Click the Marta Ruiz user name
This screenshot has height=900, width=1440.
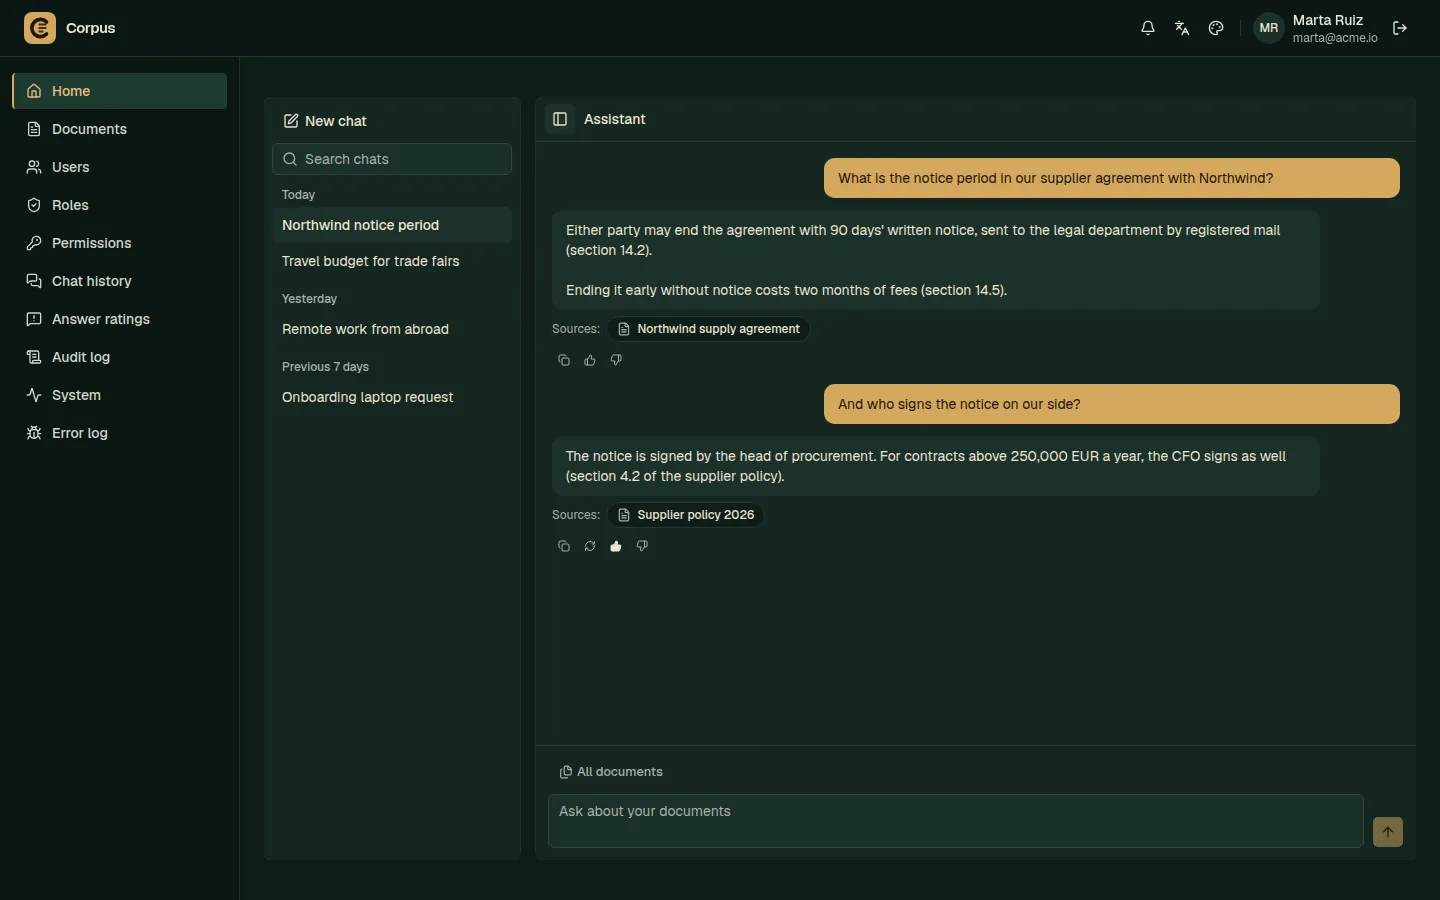(1327, 20)
